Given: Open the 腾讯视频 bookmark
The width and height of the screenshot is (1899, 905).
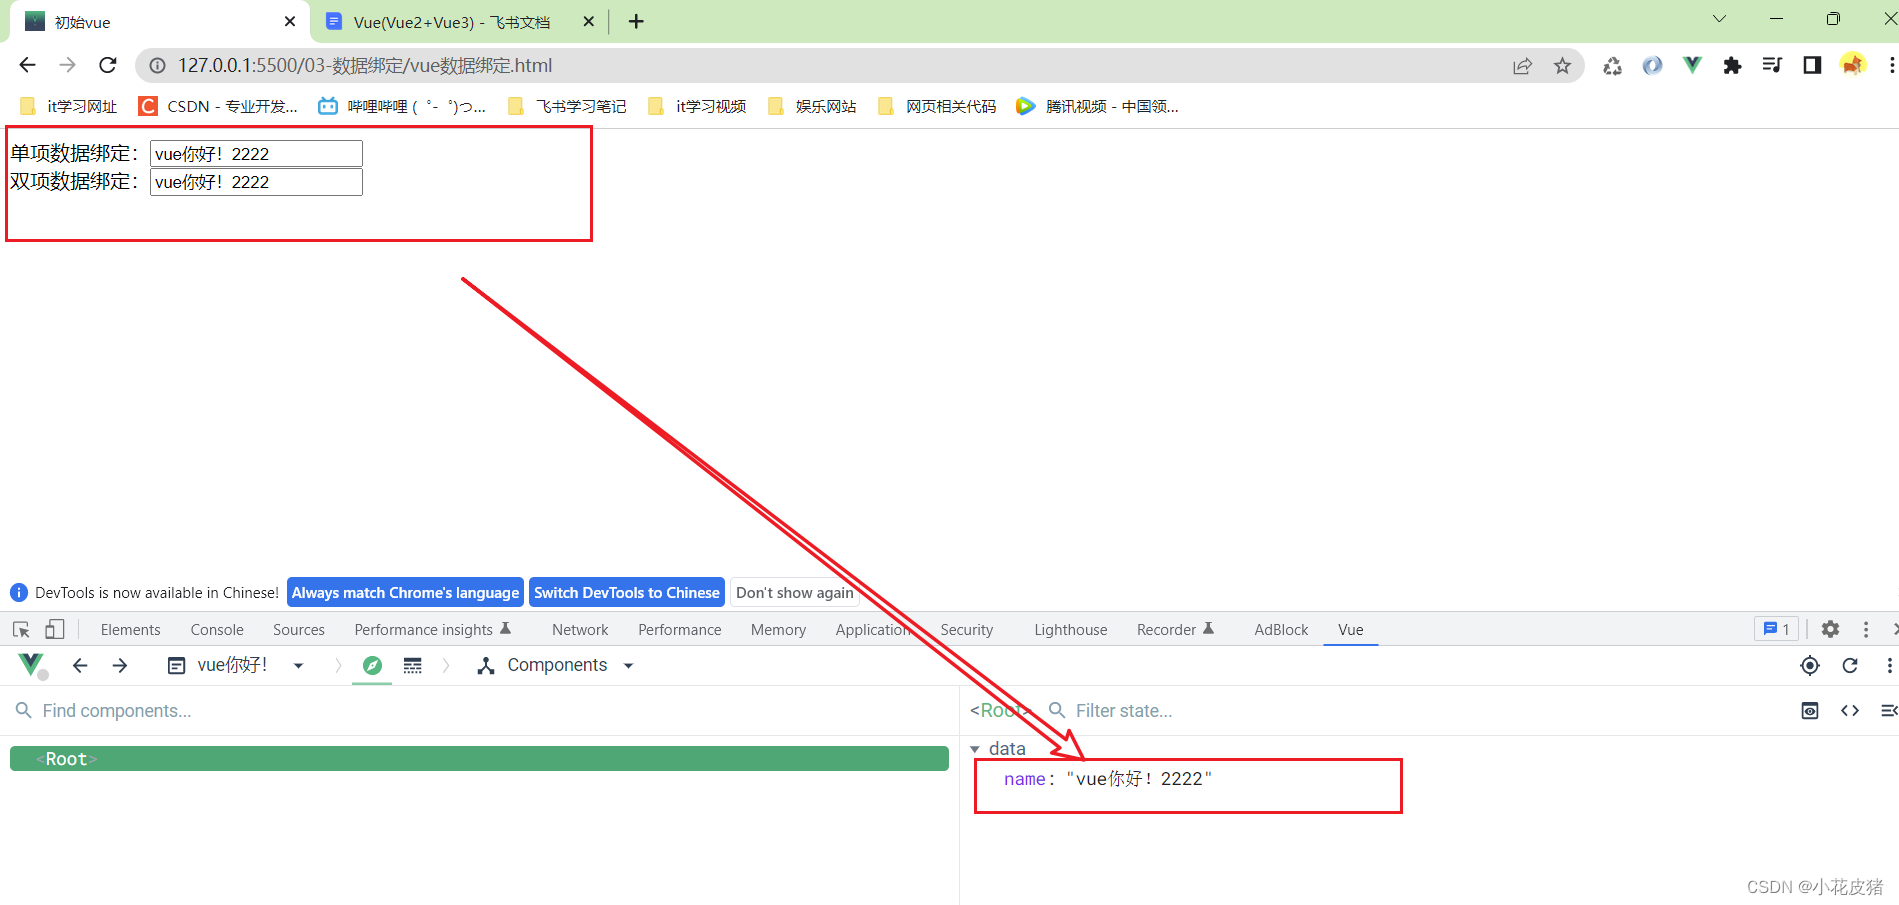Looking at the screenshot, I should click(1097, 106).
